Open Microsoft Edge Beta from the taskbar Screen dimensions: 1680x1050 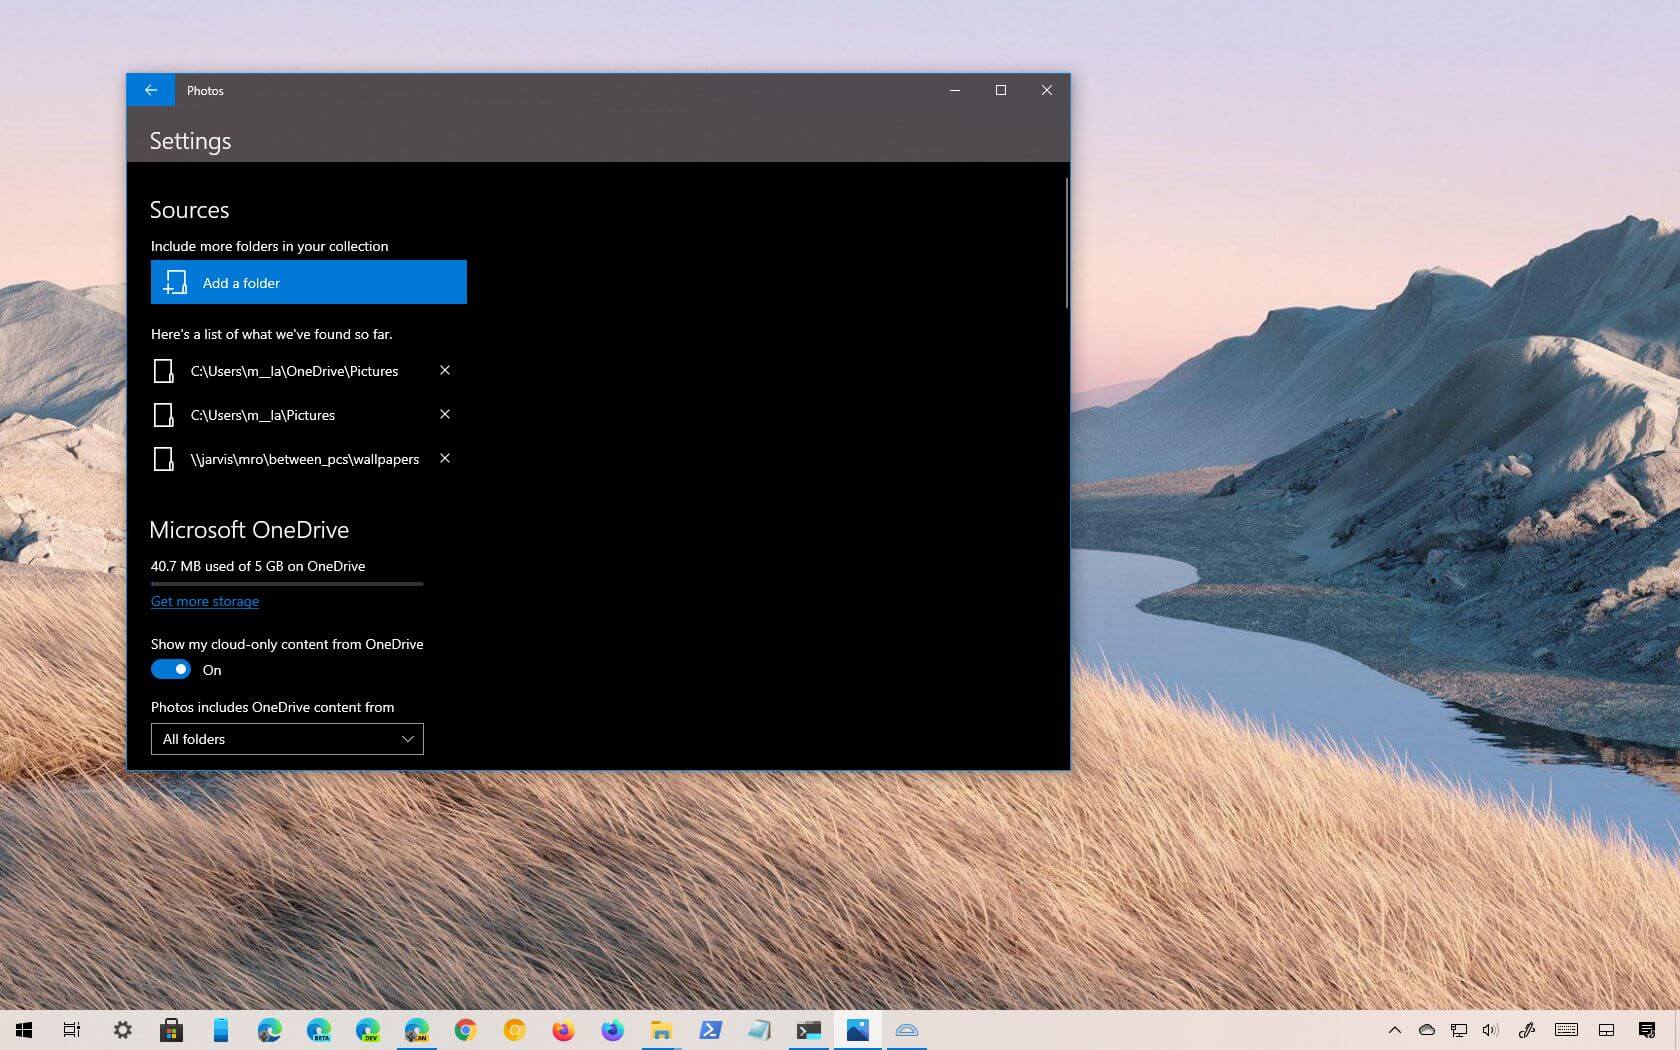coord(318,1030)
